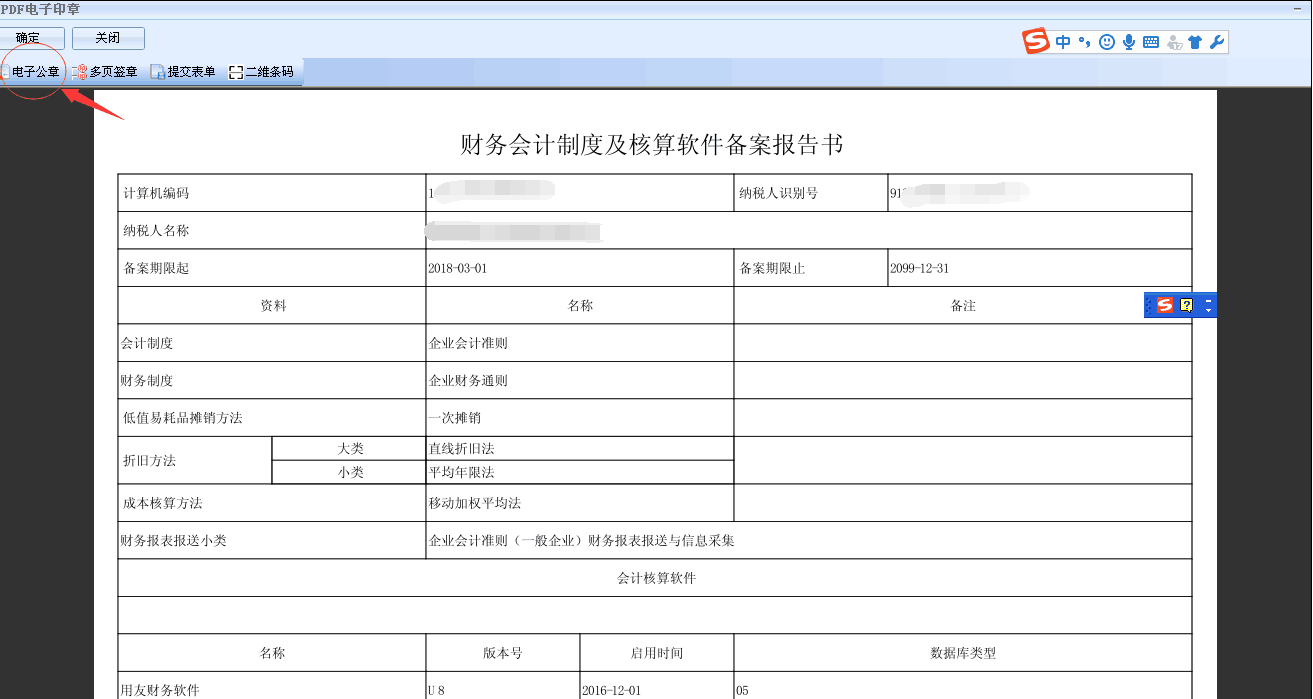The height and width of the screenshot is (699, 1313).
Task: Click the 计算机编码 label cell
Action: (272, 193)
